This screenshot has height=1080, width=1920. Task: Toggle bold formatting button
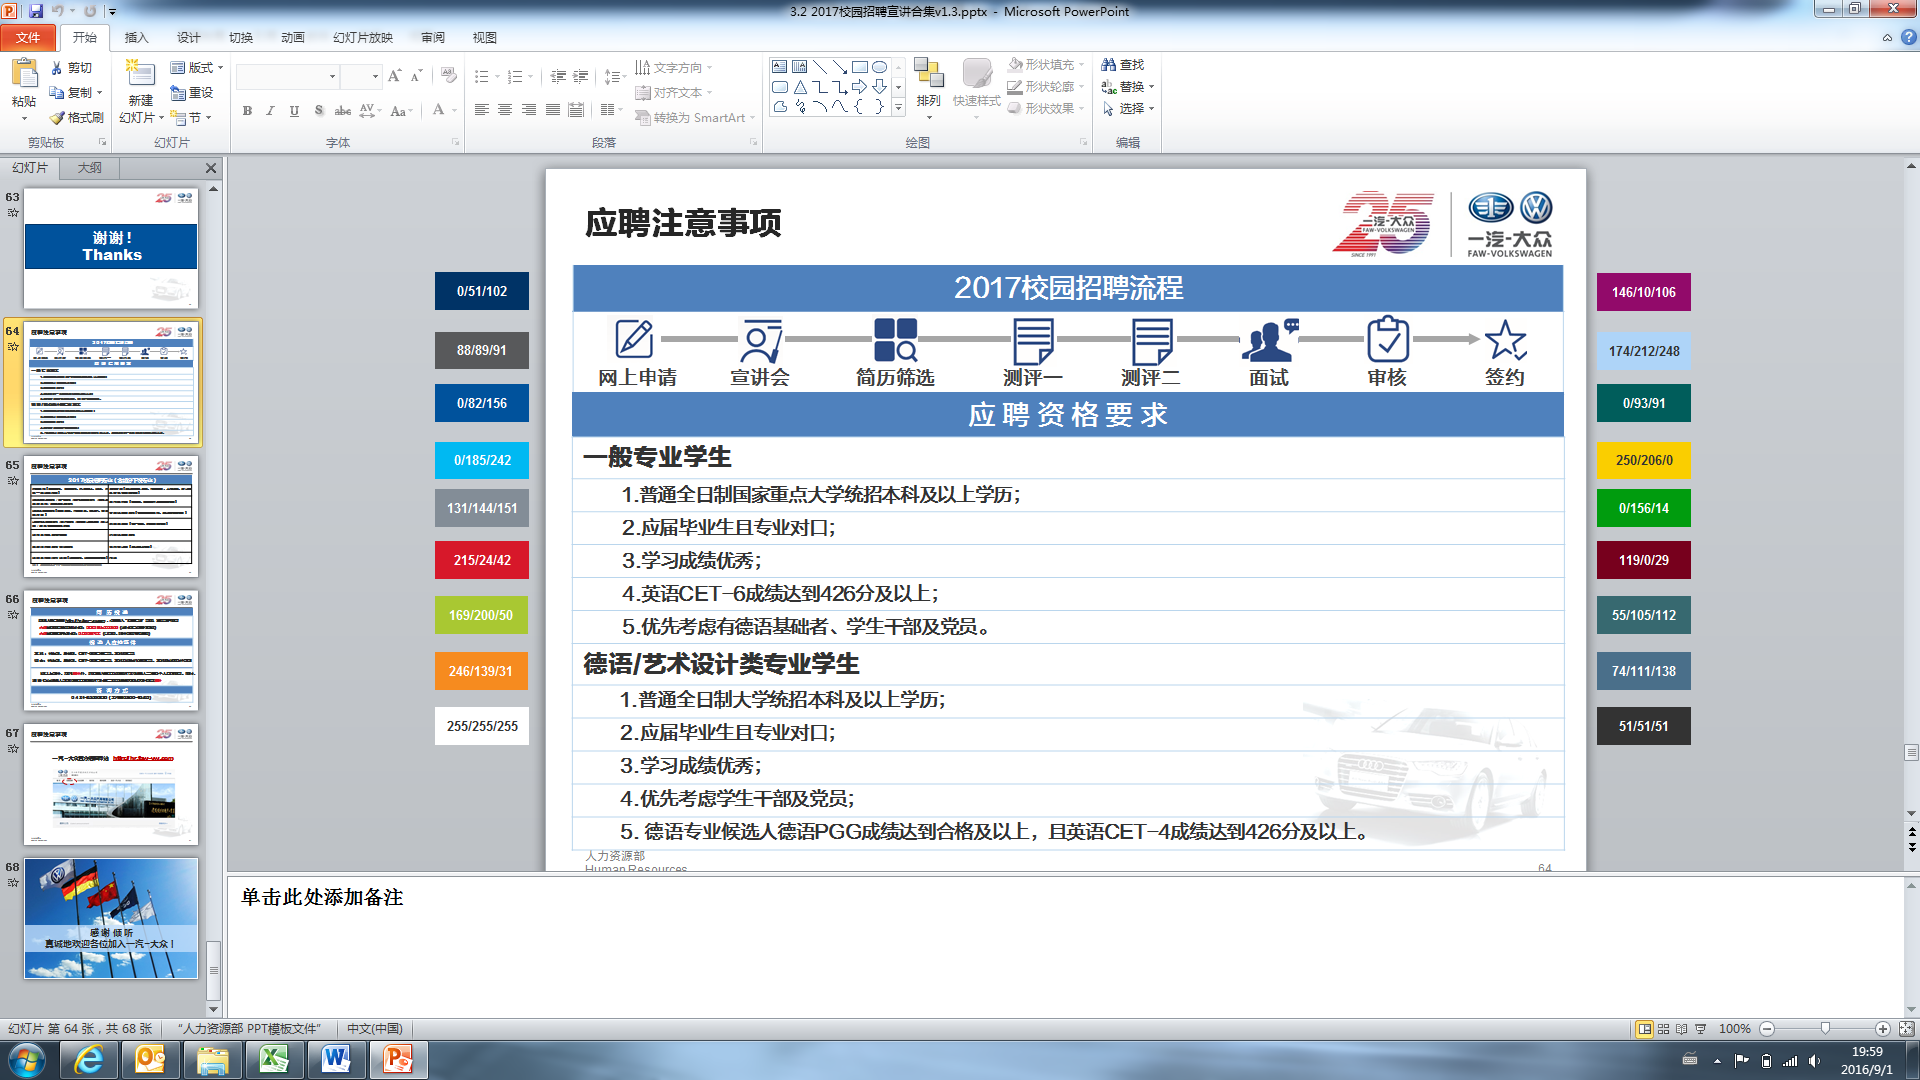click(x=247, y=111)
